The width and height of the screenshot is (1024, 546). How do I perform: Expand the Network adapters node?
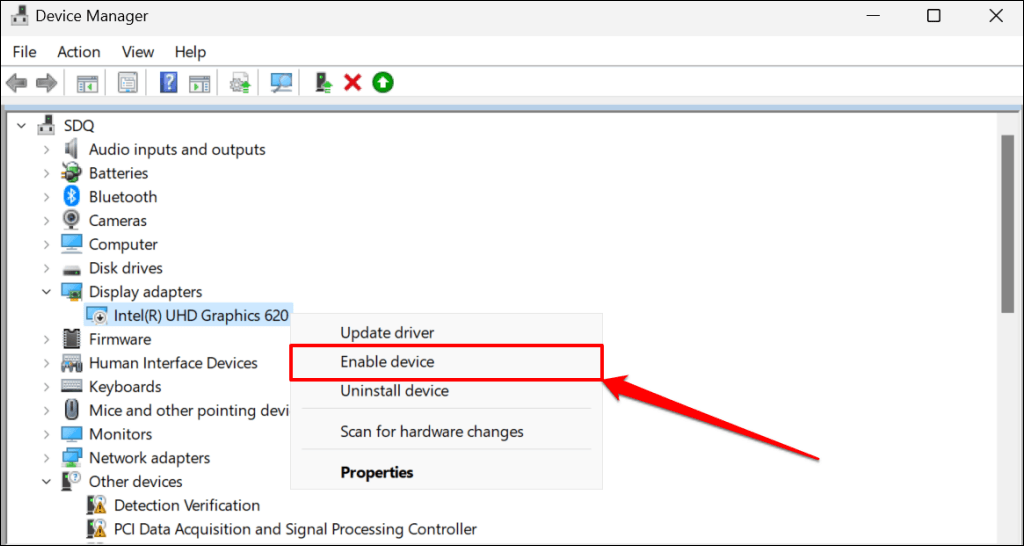tap(46, 458)
